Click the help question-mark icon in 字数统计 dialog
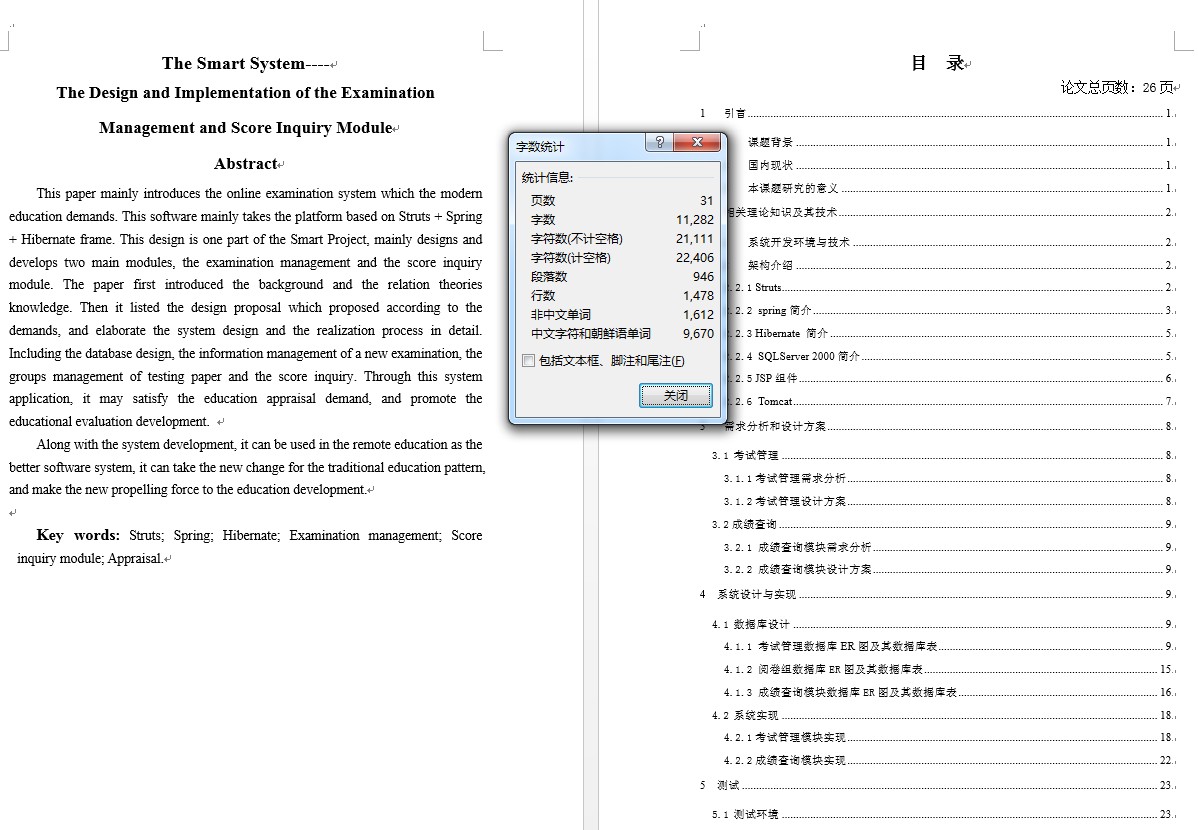Viewport: 1198px width, 830px height. tap(660, 142)
